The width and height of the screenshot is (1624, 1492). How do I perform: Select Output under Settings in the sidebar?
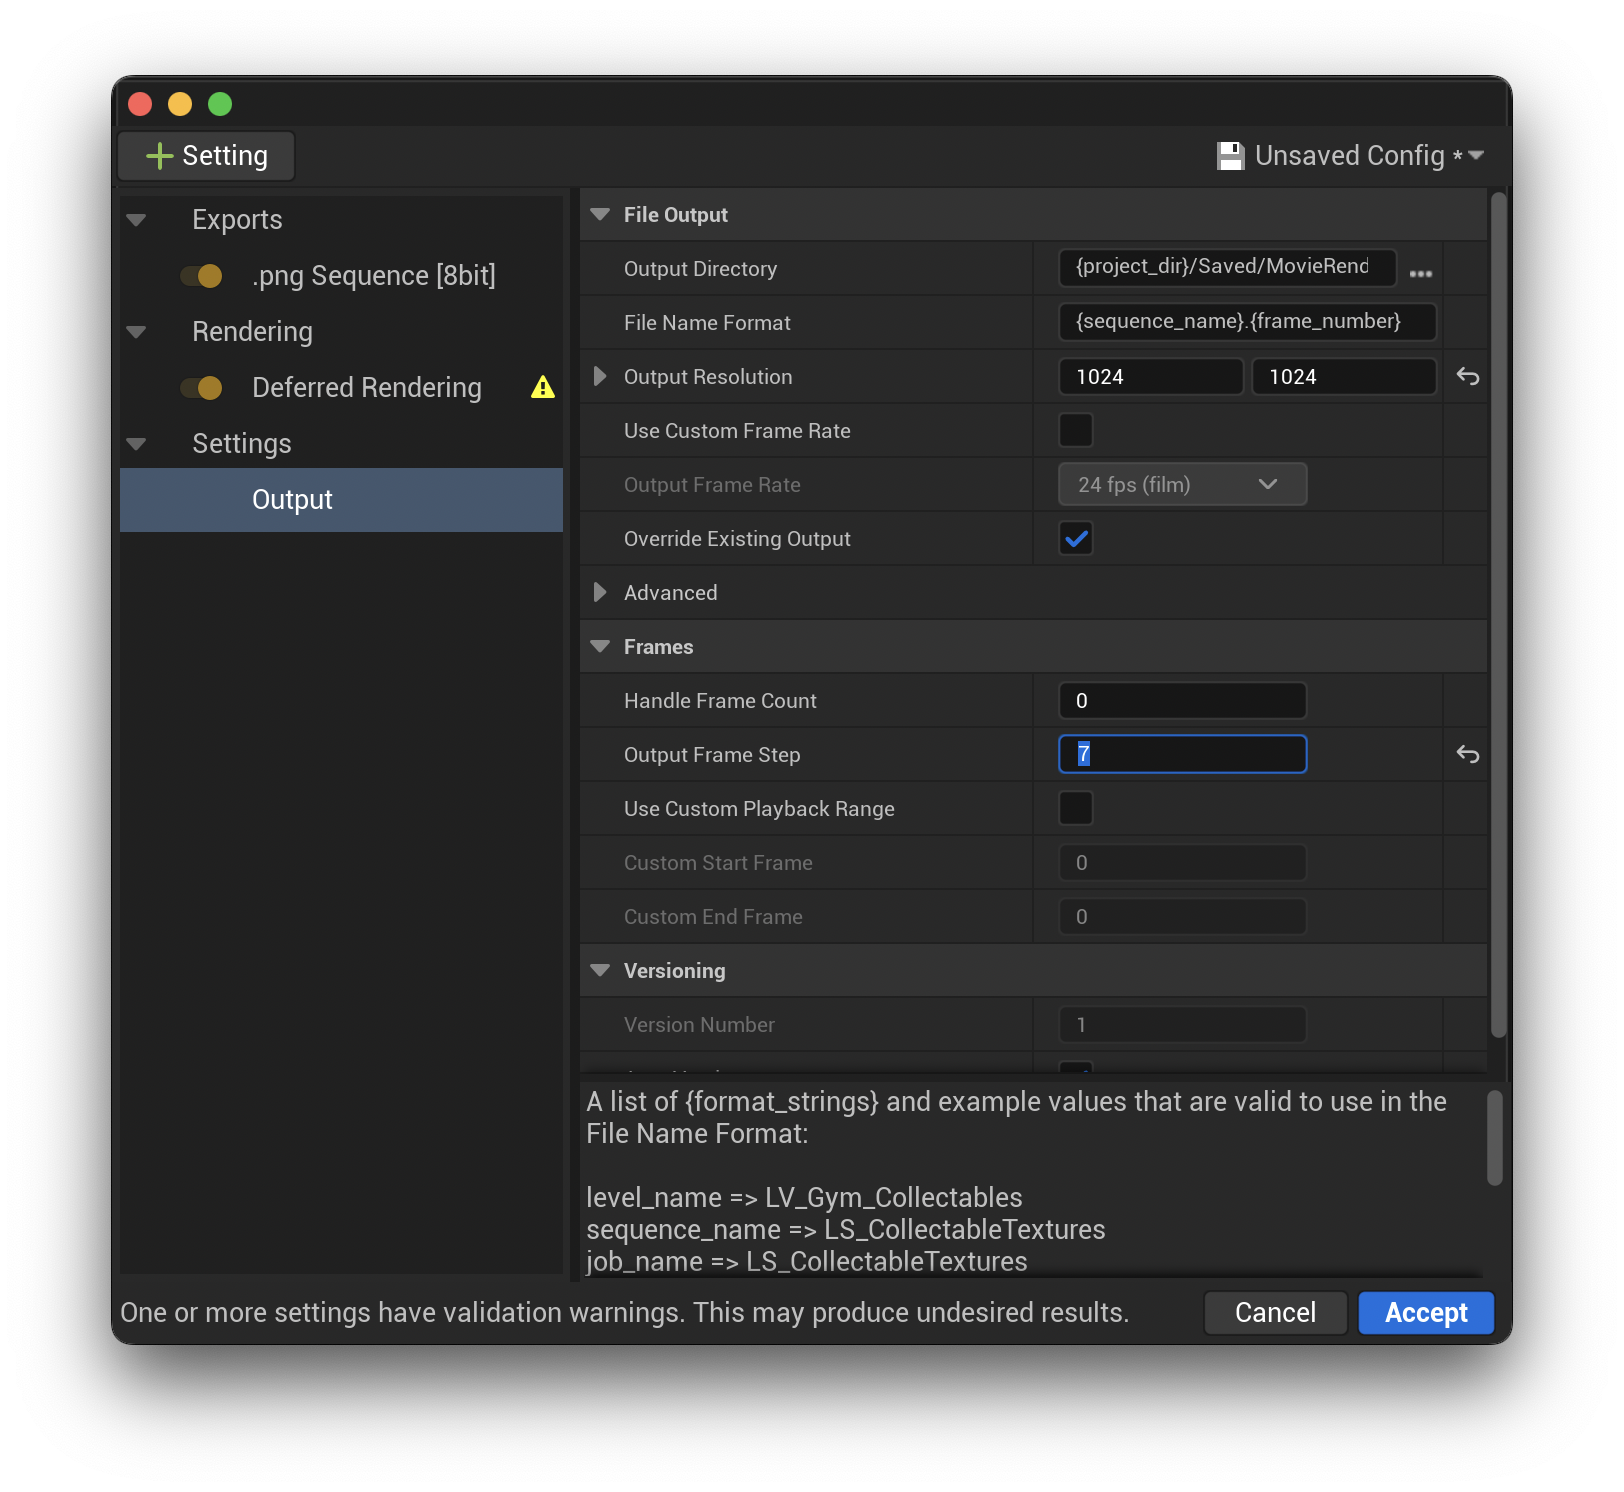click(x=291, y=500)
